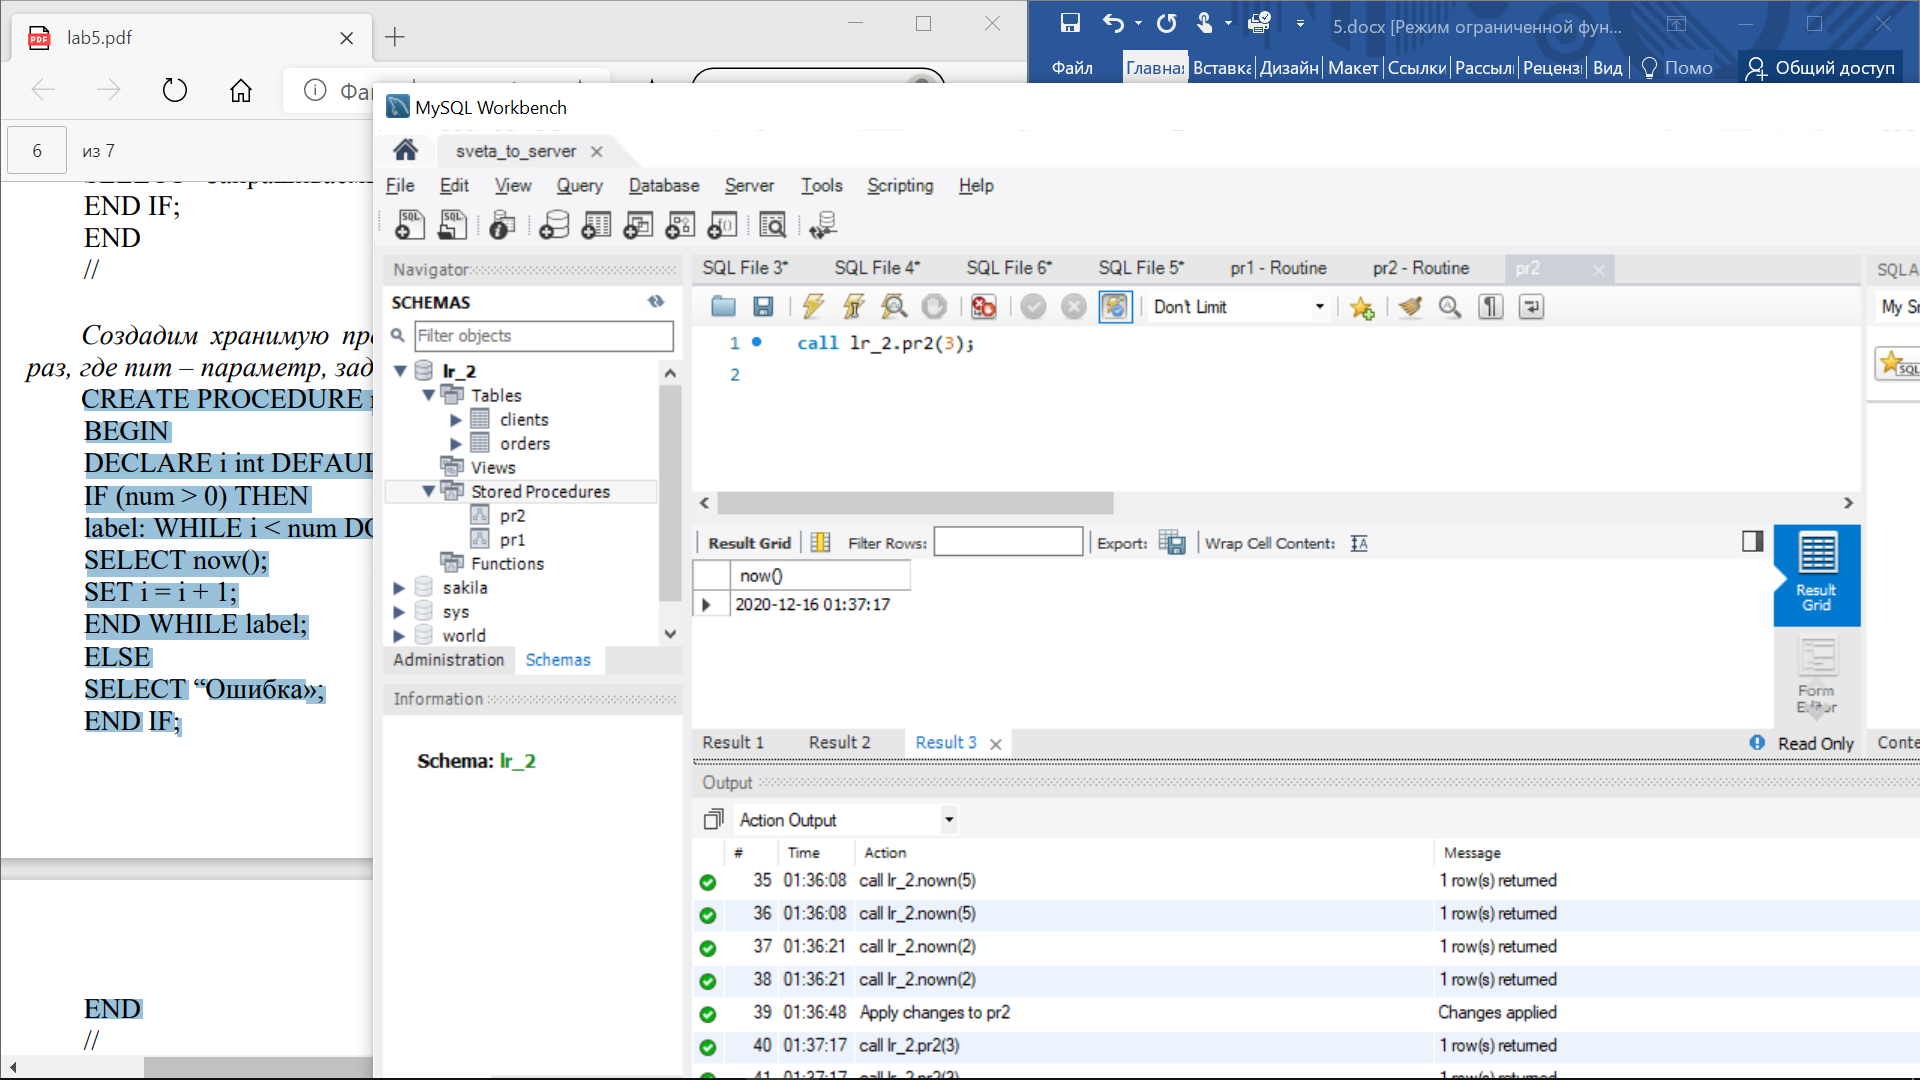The width and height of the screenshot is (1920, 1080).
Task: Switch to Result Grid view button
Action: coord(1817,575)
